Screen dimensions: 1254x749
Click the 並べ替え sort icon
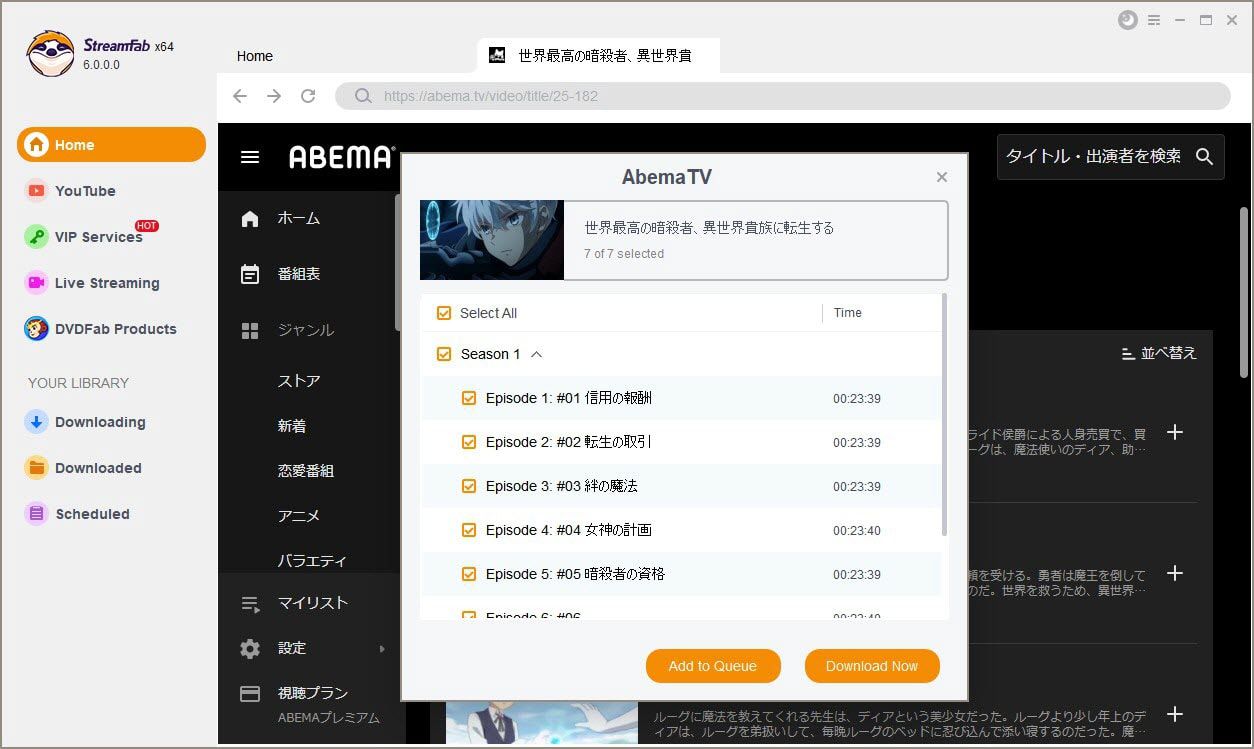[x=1128, y=353]
